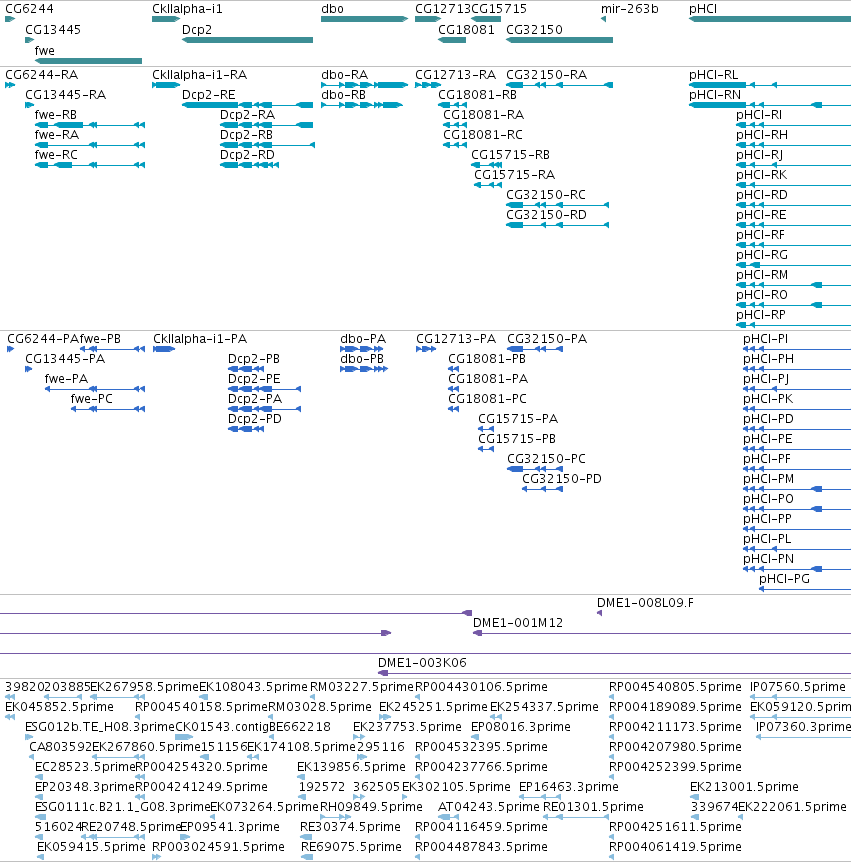Select EST RH09849.5prime

(x=336, y=817)
